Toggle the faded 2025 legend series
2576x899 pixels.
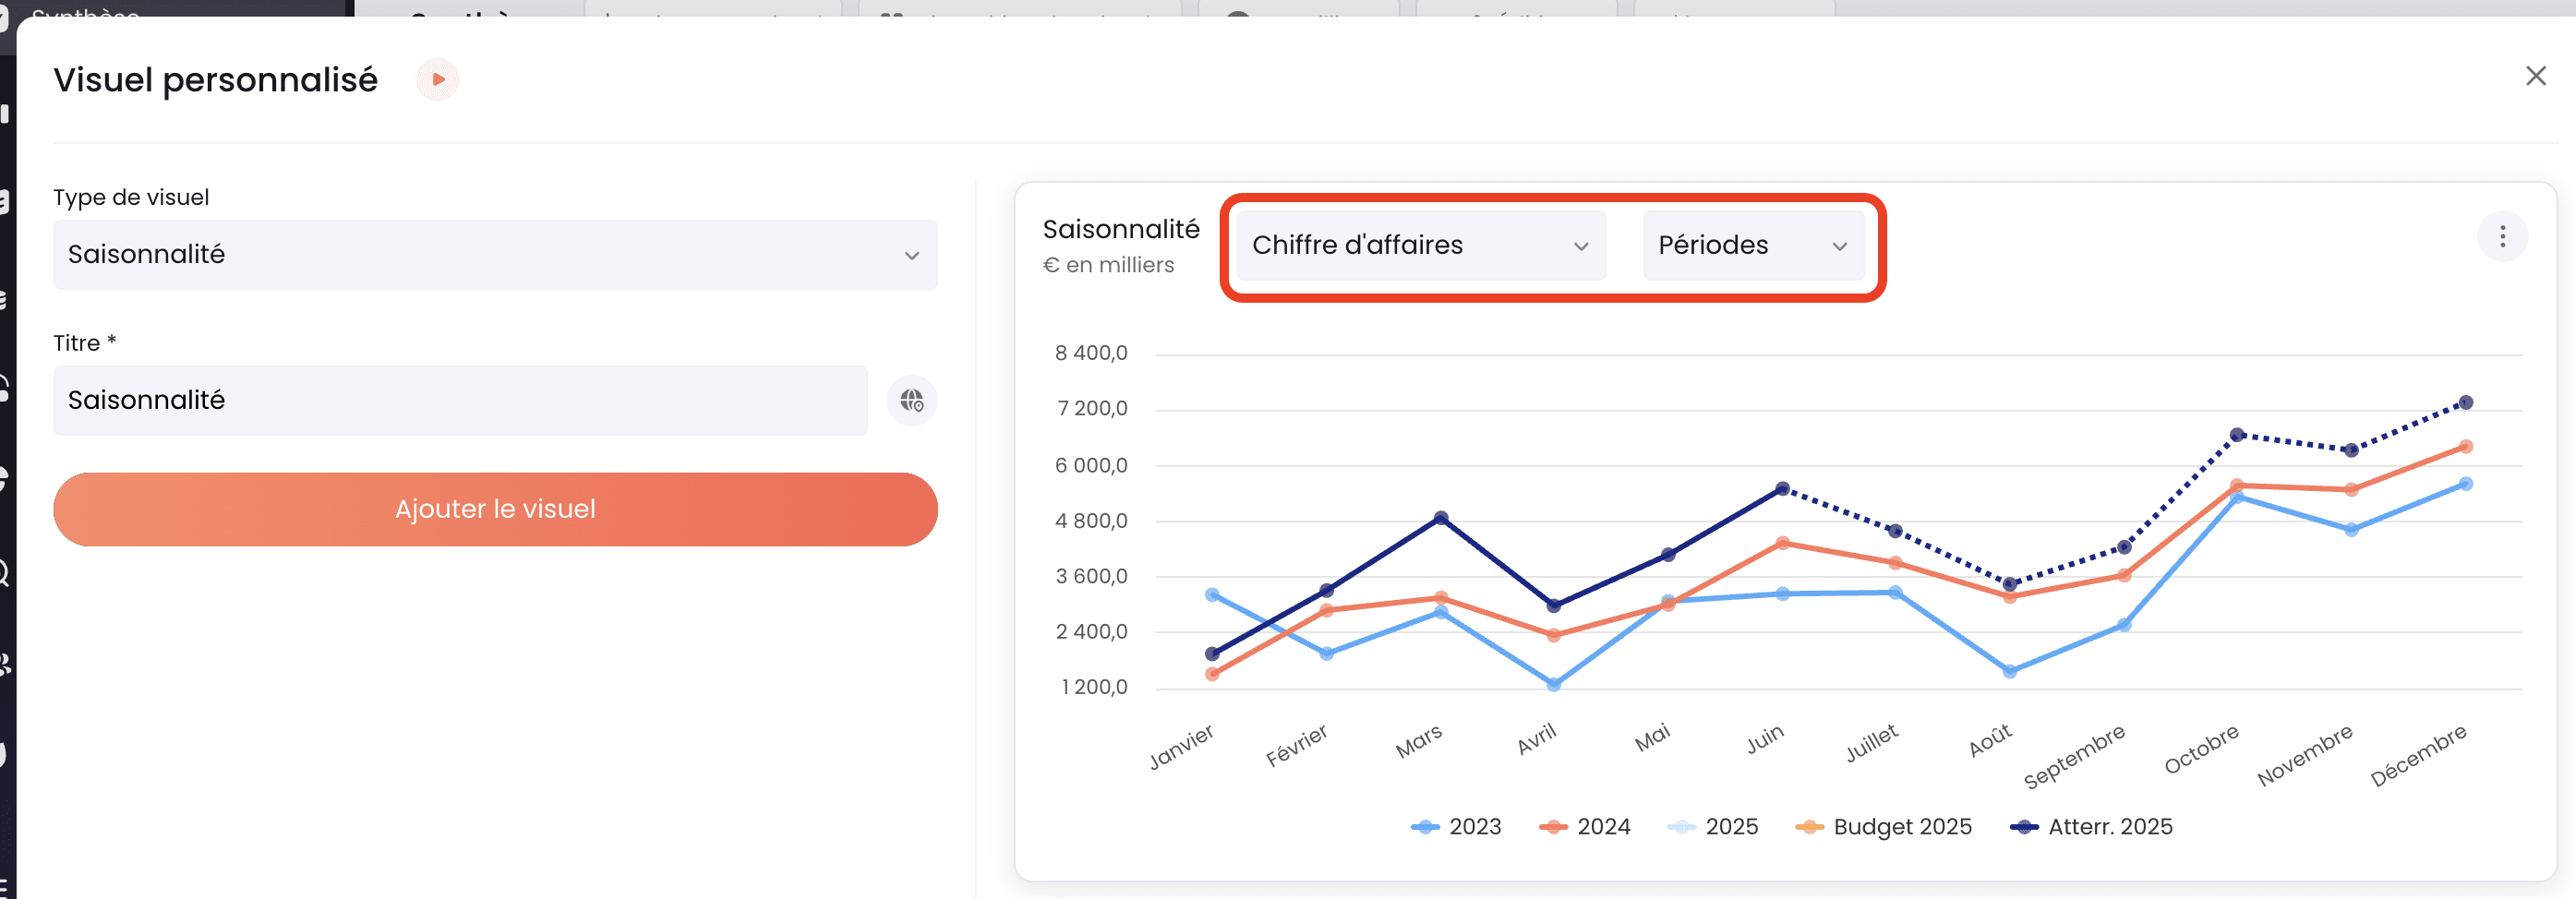click(x=1713, y=826)
